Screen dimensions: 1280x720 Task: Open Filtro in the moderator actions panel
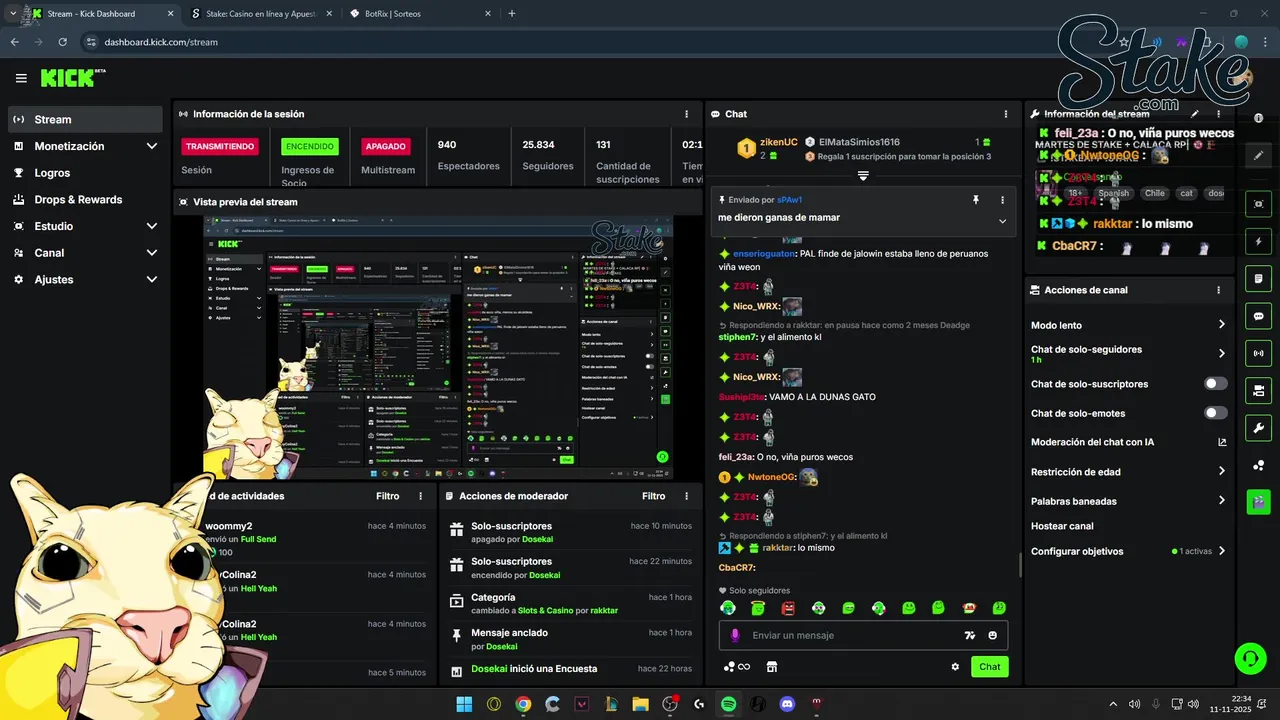[653, 496]
